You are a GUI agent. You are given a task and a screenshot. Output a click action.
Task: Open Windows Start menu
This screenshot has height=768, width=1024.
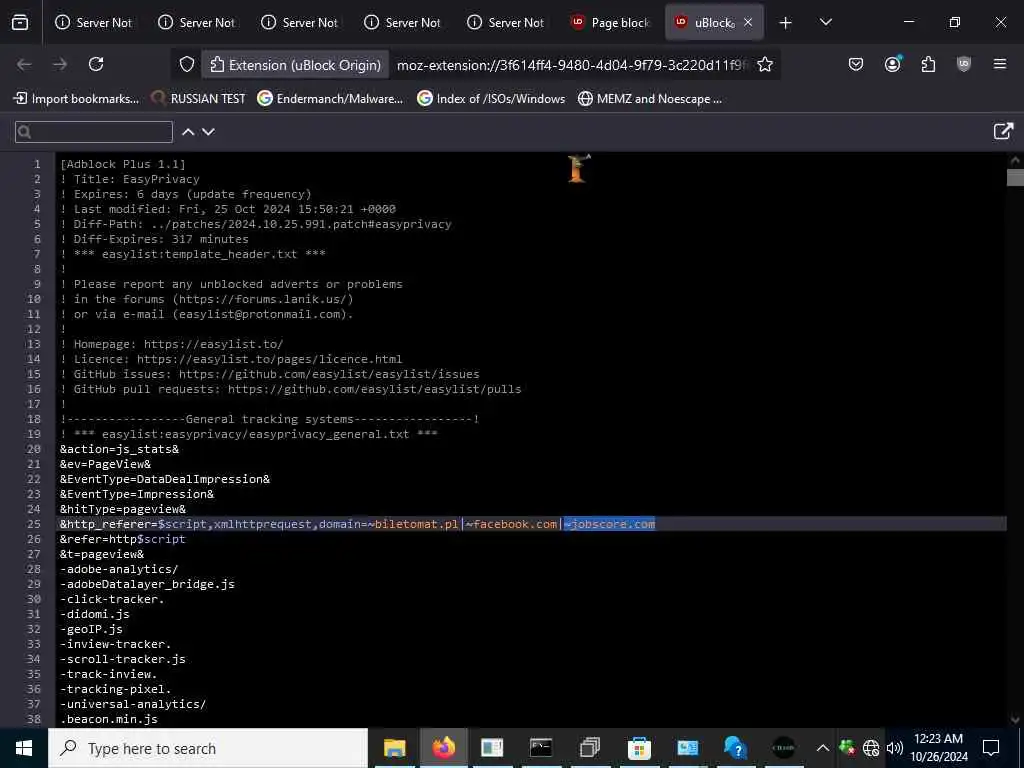click(x=24, y=748)
